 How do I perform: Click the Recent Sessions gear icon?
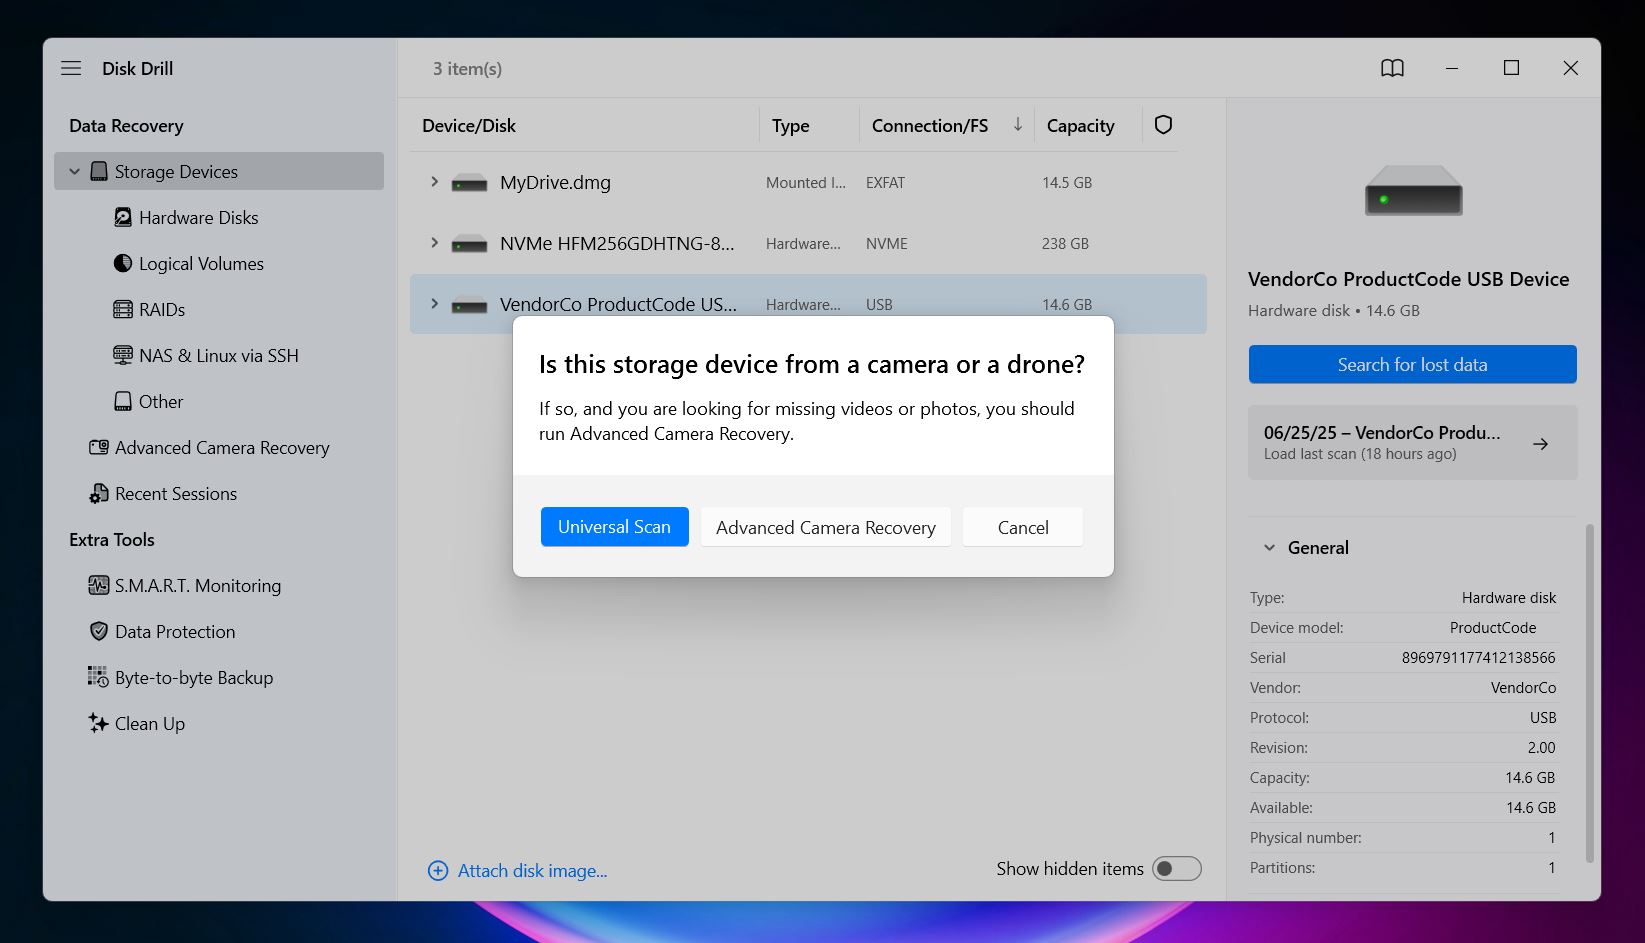click(99, 494)
